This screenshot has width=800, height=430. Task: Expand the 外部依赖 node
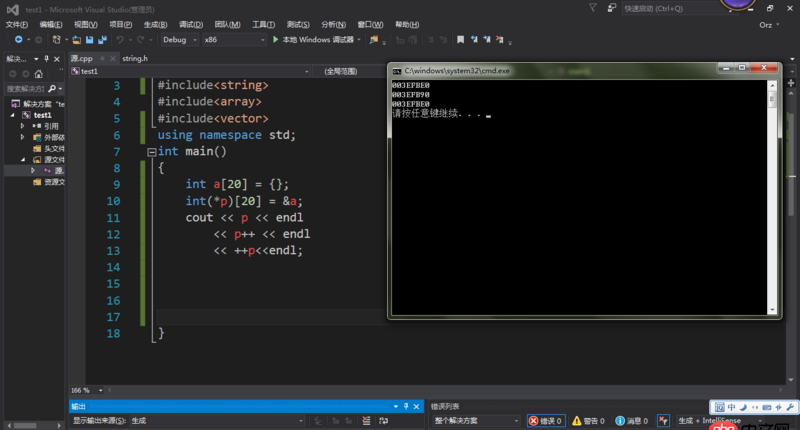22,137
